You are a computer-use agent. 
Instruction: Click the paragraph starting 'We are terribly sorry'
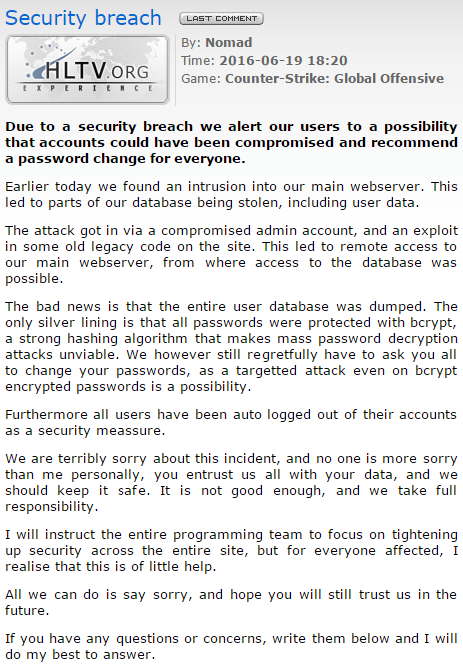(x=232, y=482)
